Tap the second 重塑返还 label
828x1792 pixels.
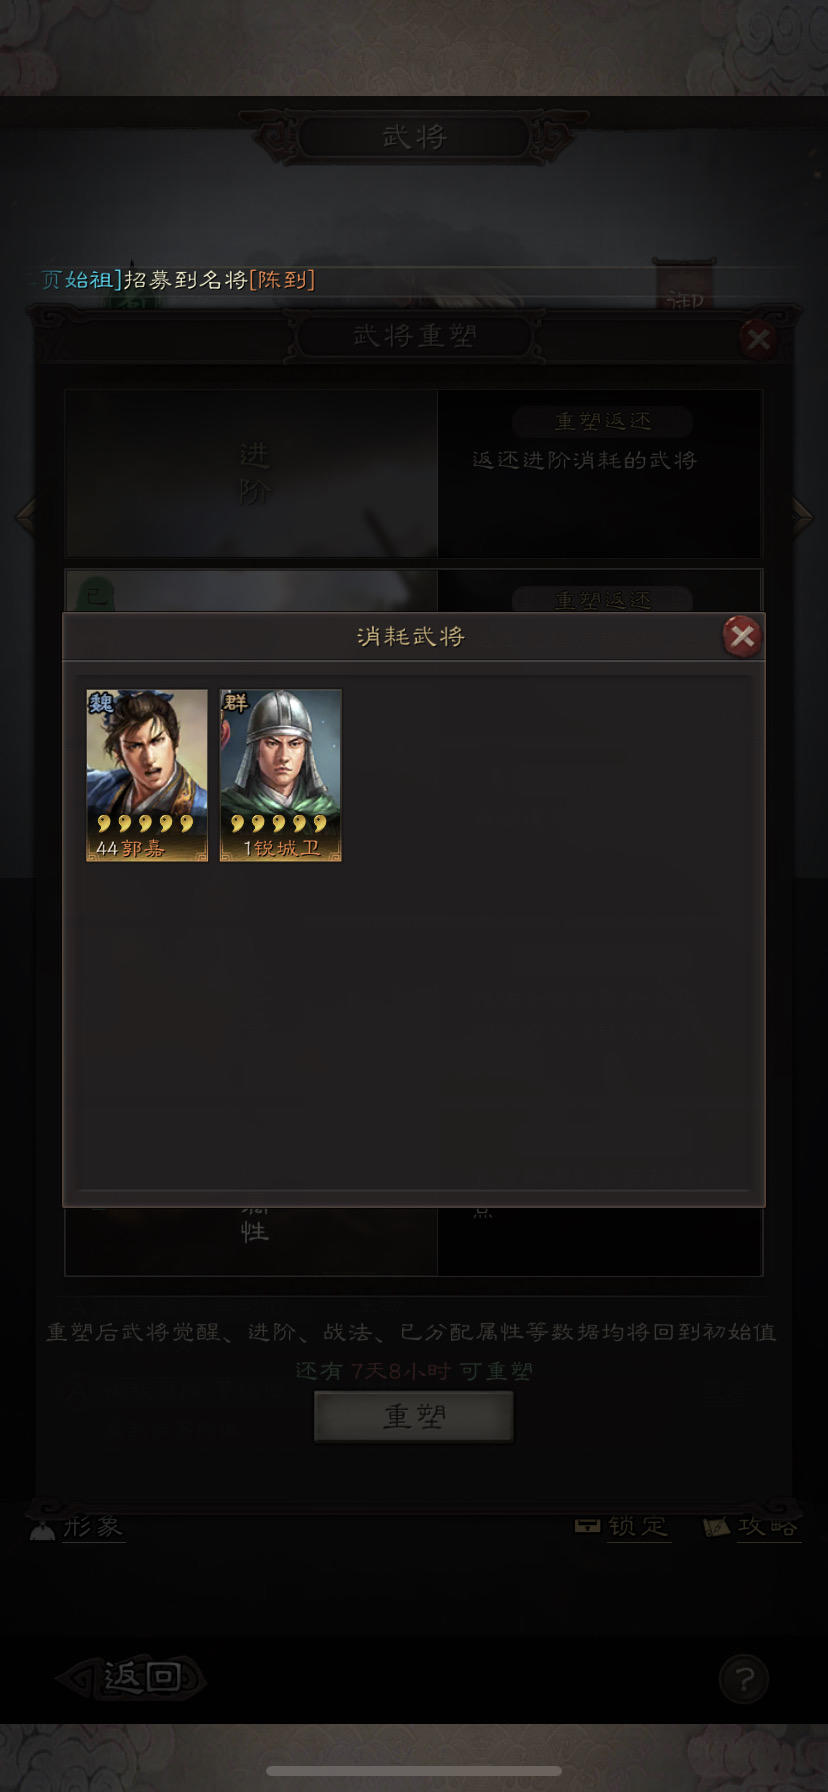click(603, 599)
